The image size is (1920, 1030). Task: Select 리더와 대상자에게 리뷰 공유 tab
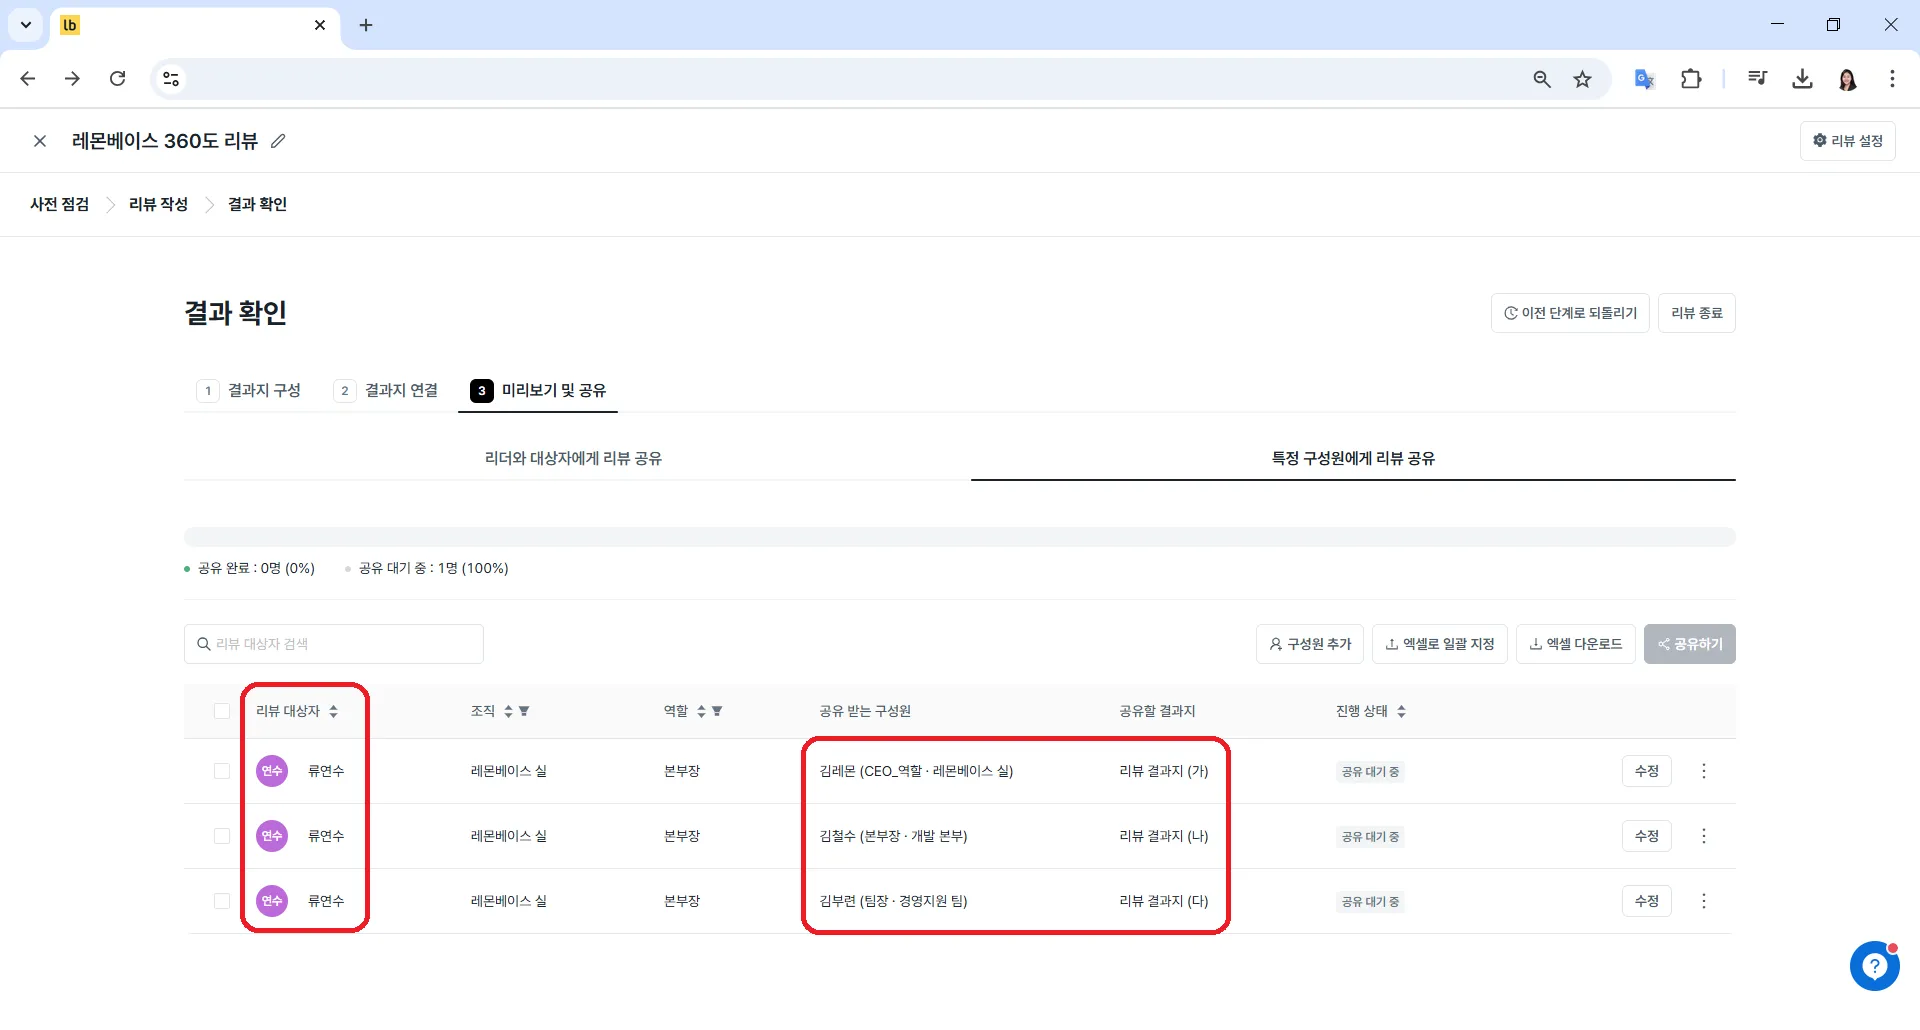click(574, 458)
